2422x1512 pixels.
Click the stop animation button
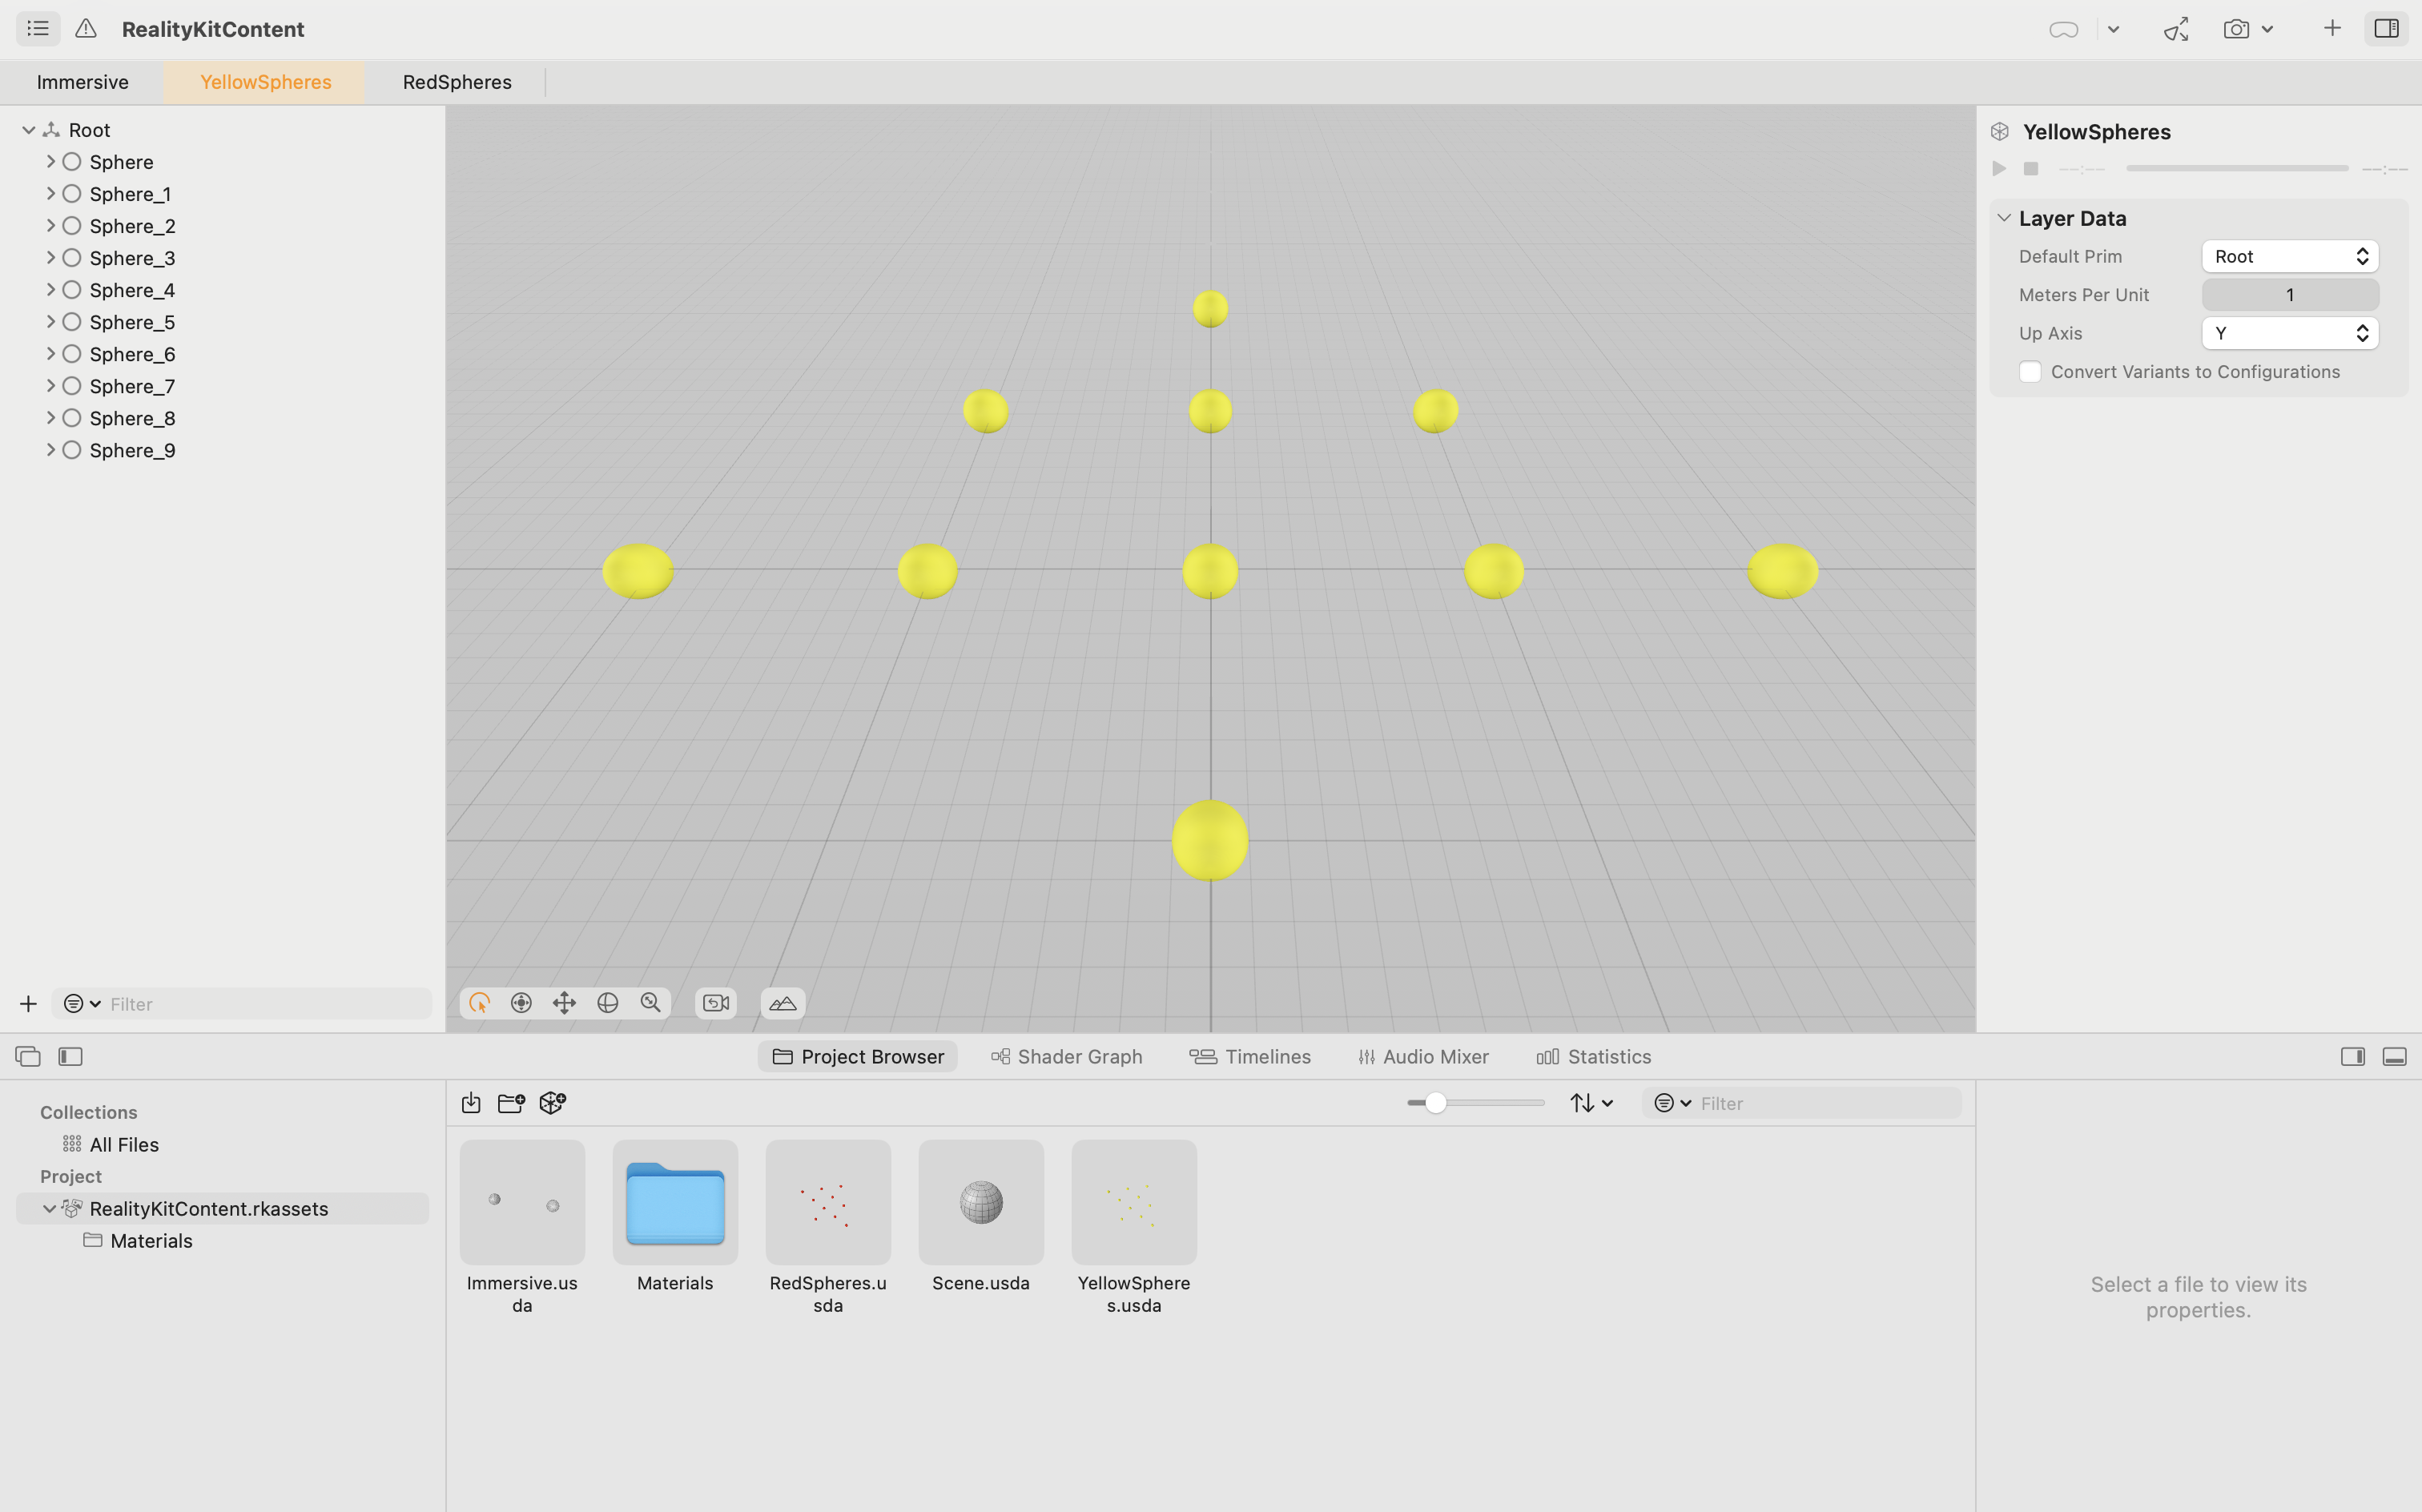[x=2031, y=168]
